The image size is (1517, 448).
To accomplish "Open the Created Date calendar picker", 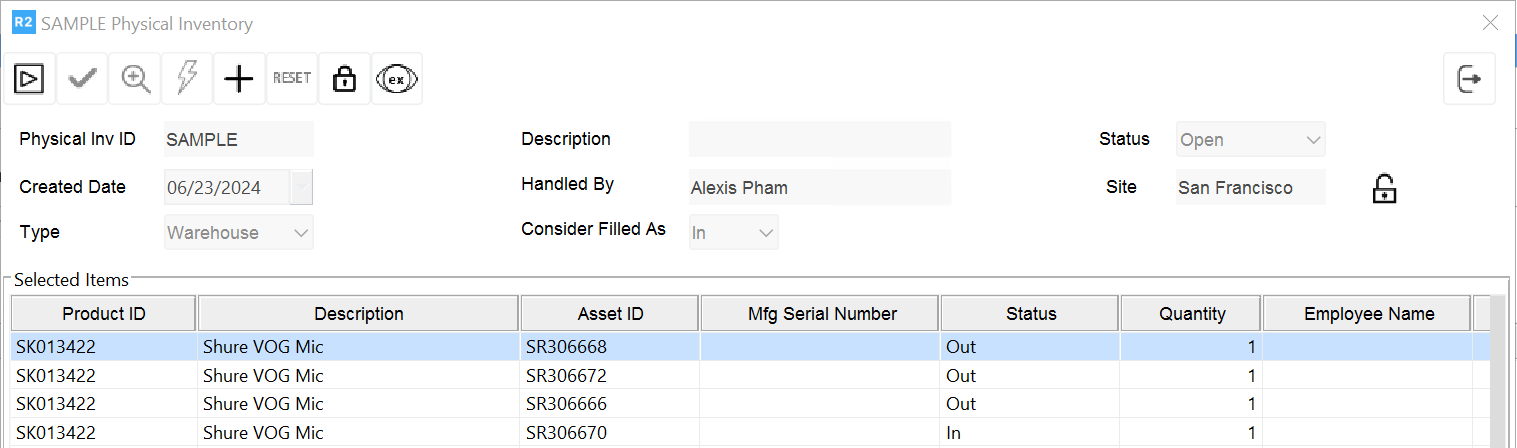I will (302, 187).
